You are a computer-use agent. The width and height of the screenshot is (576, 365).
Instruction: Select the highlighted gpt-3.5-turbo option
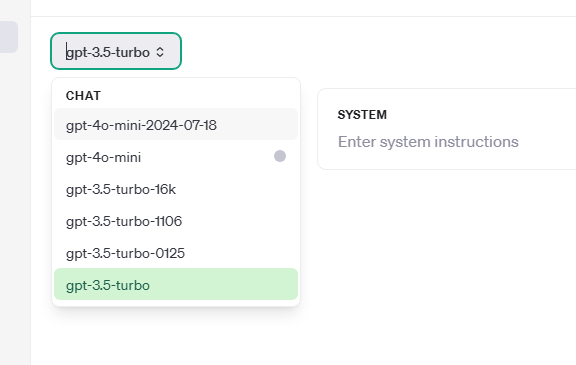coord(176,284)
